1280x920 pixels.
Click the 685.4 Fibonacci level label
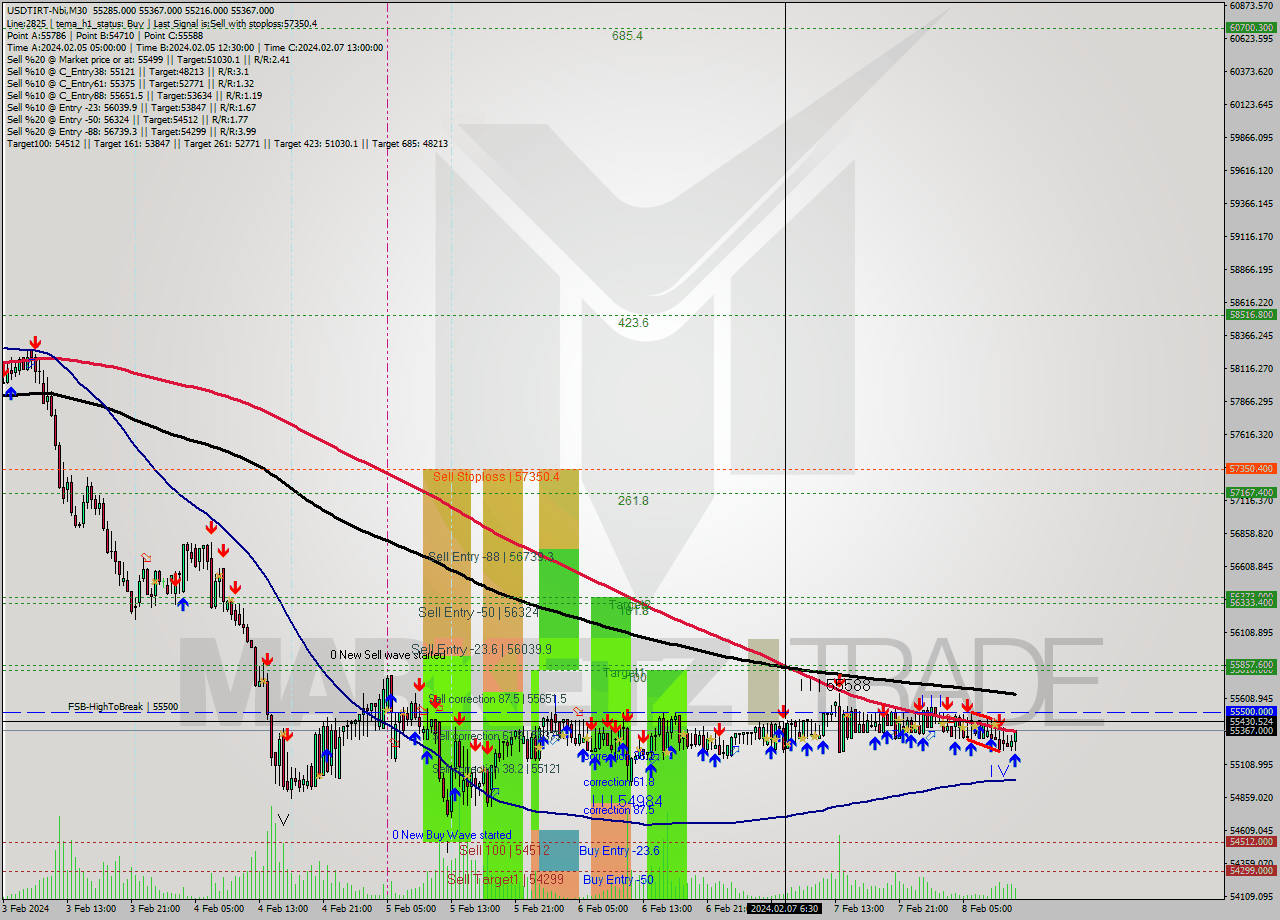click(627, 36)
